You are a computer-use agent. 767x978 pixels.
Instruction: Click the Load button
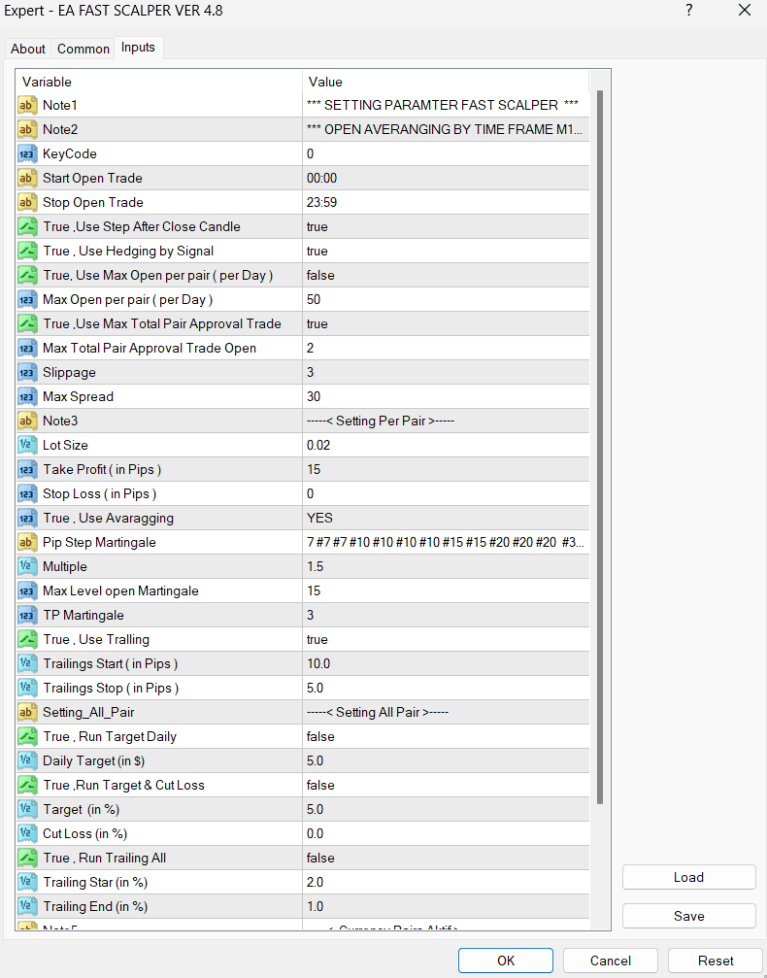click(688, 877)
